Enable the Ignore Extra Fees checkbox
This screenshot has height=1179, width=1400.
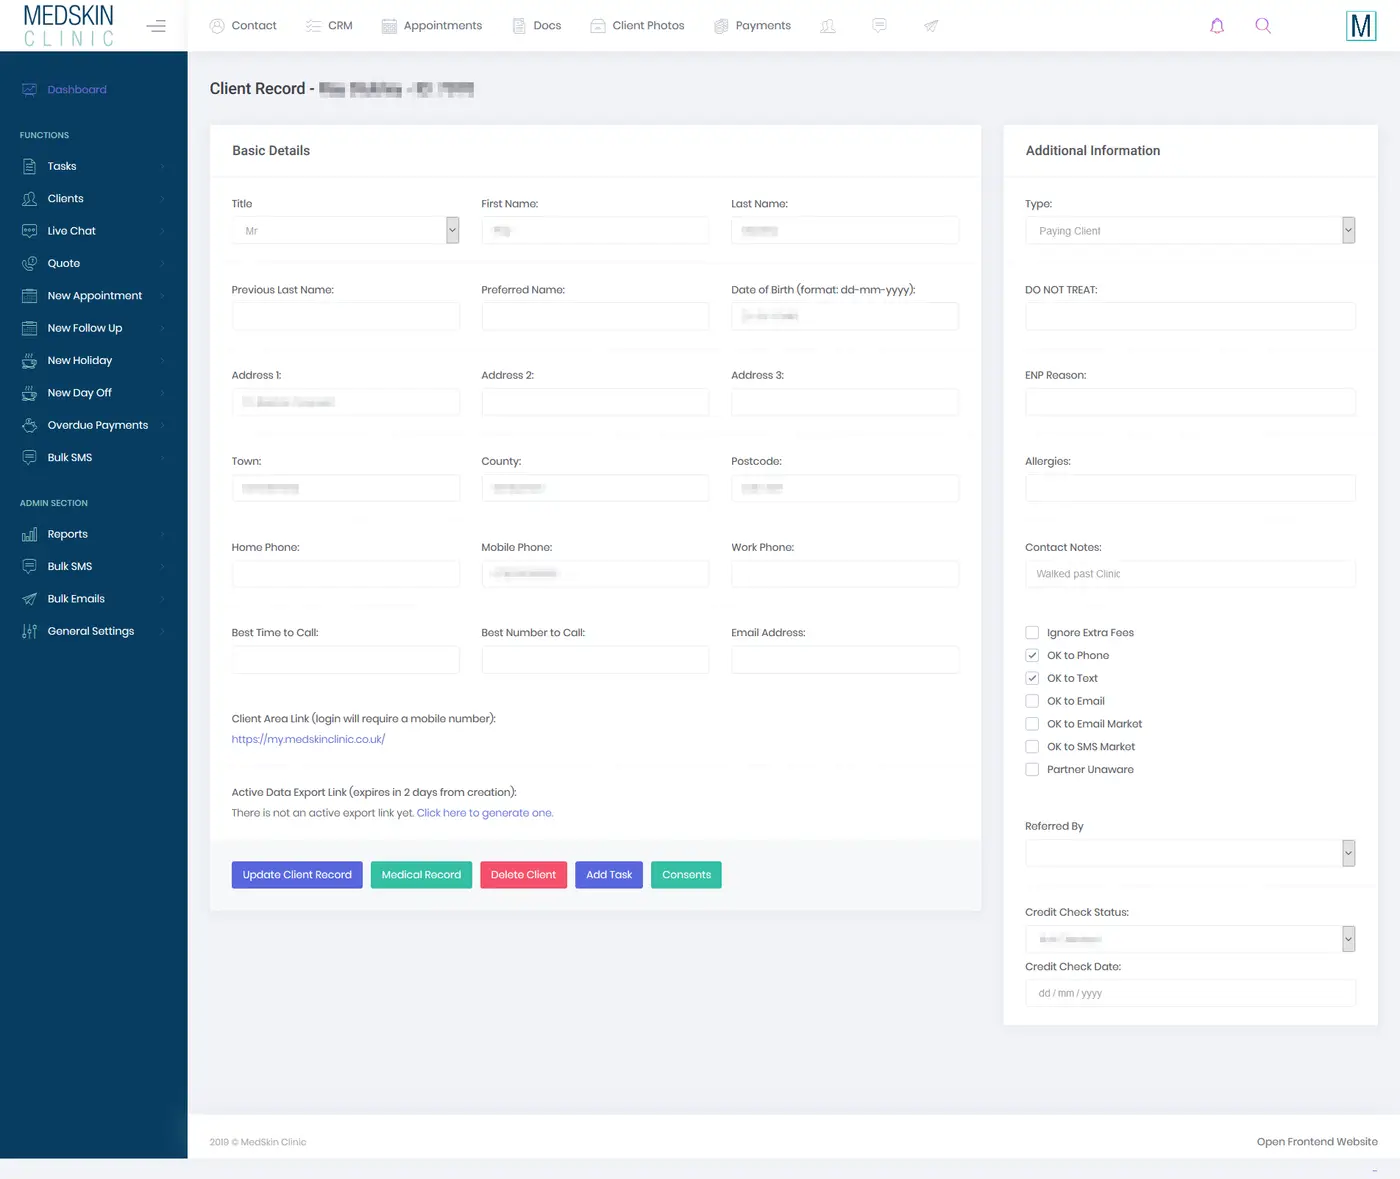(1032, 633)
